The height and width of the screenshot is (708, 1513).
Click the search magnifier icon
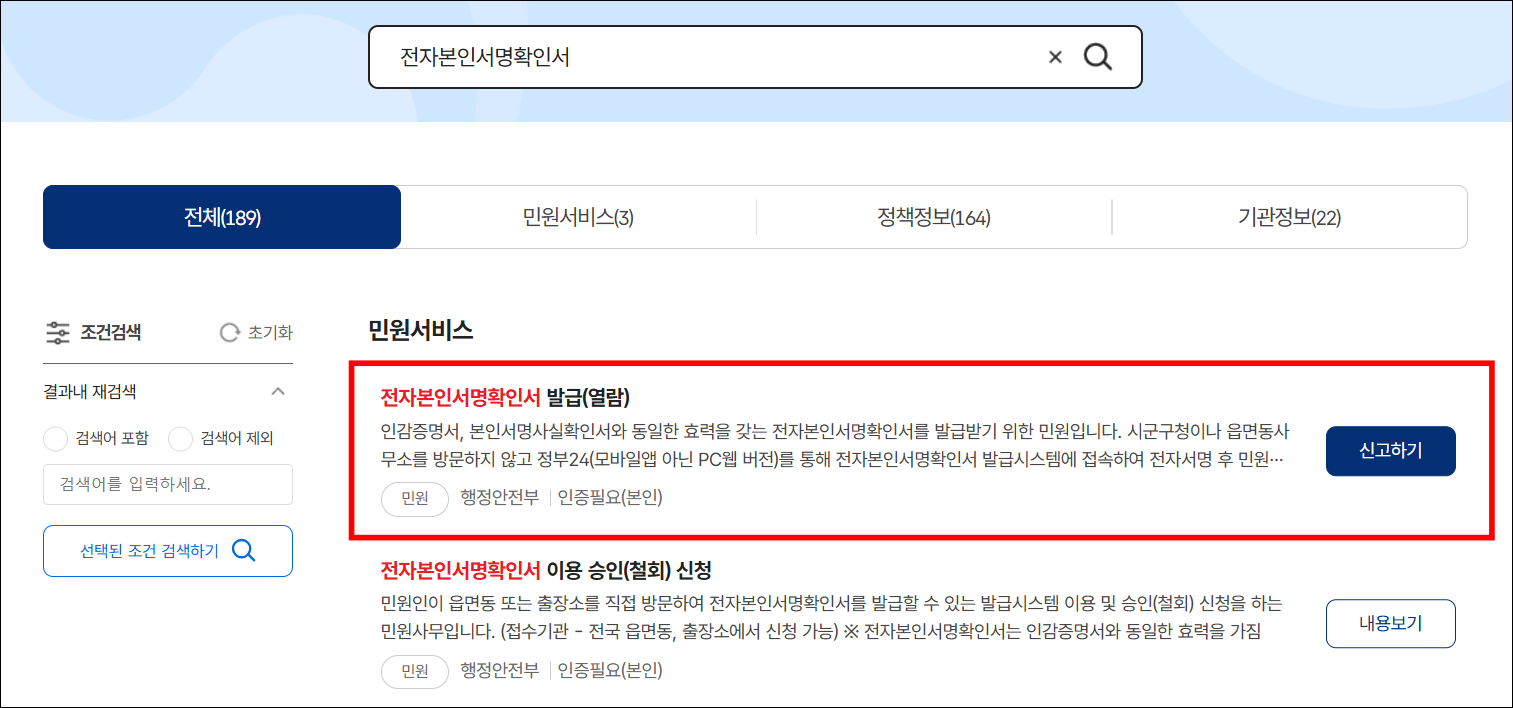point(1098,57)
